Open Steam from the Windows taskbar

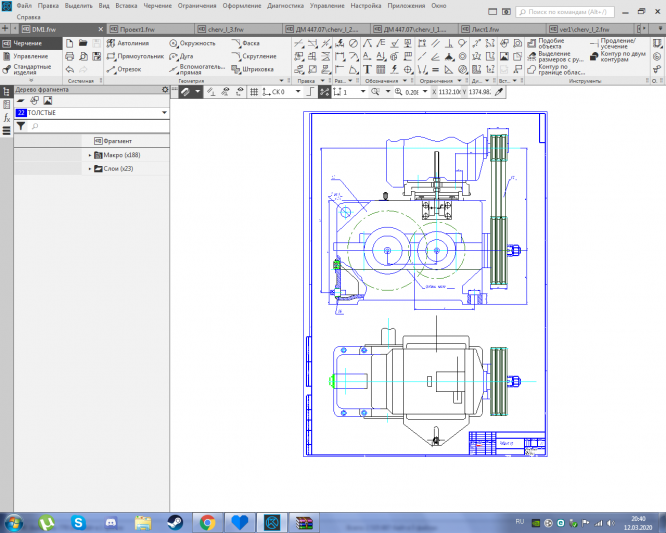click(x=176, y=522)
